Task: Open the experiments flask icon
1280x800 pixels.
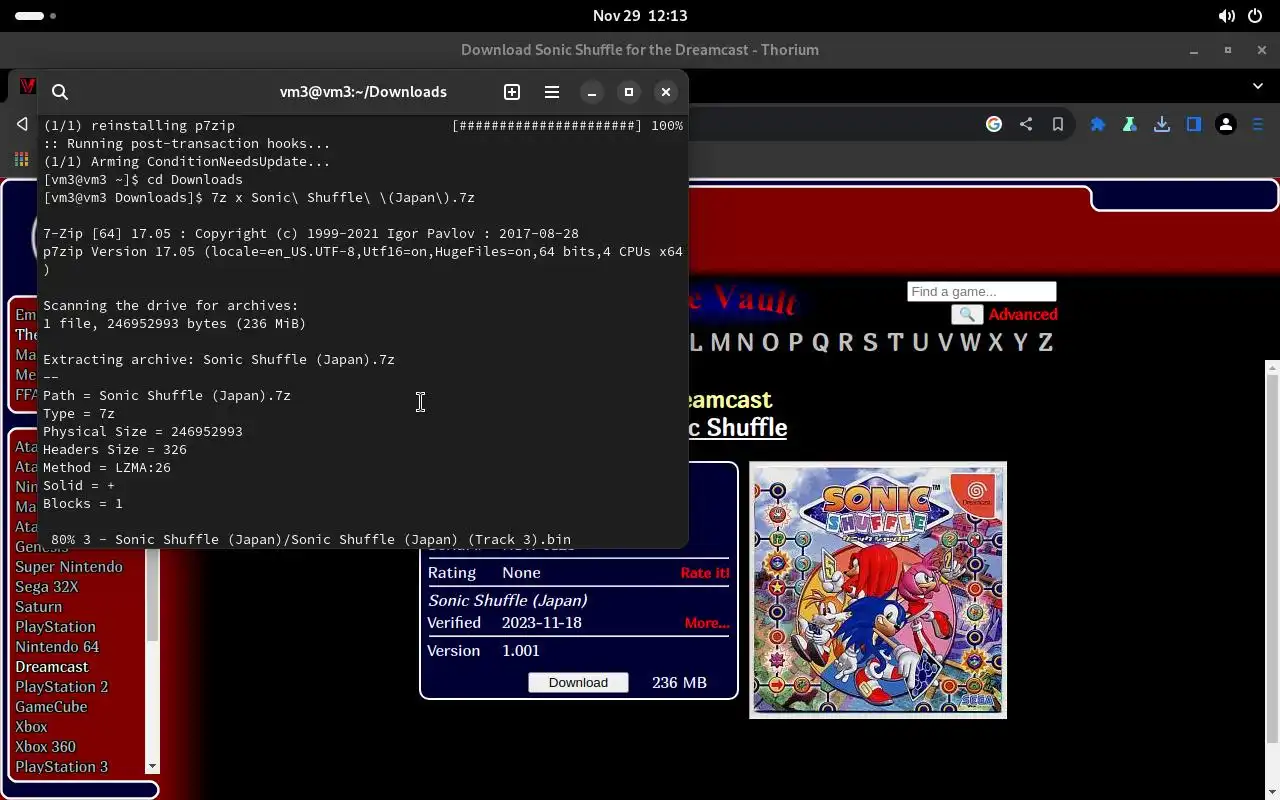Action: click(x=1130, y=124)
